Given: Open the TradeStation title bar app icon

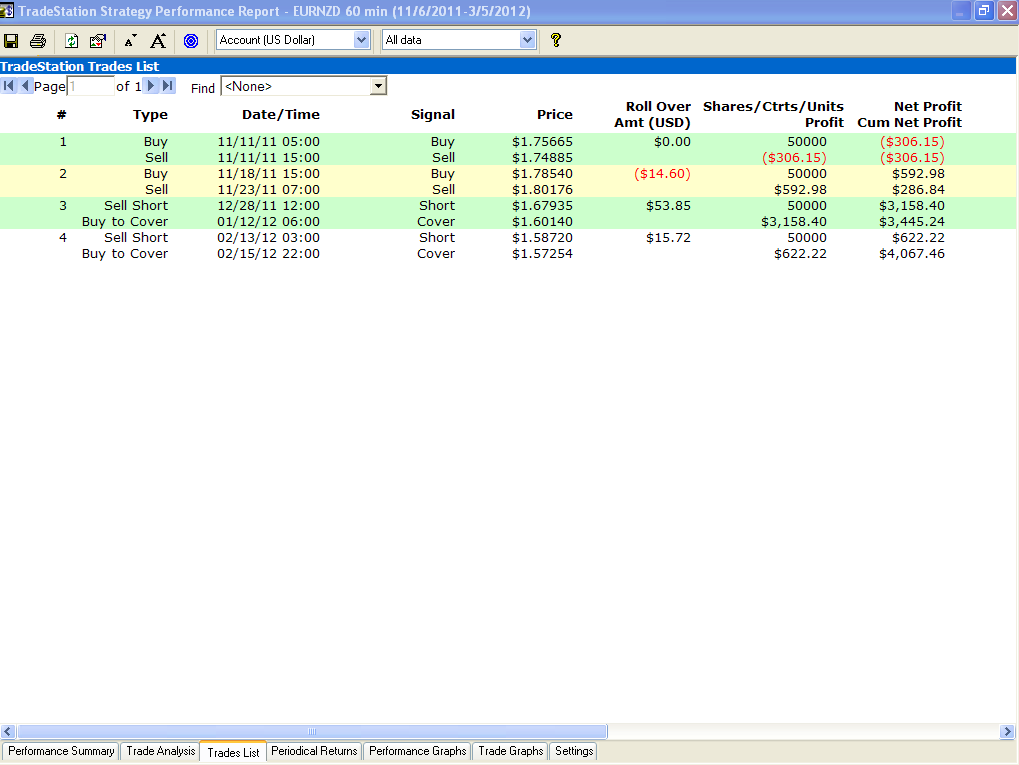Looking at the screenshot, I should point(7,10).
